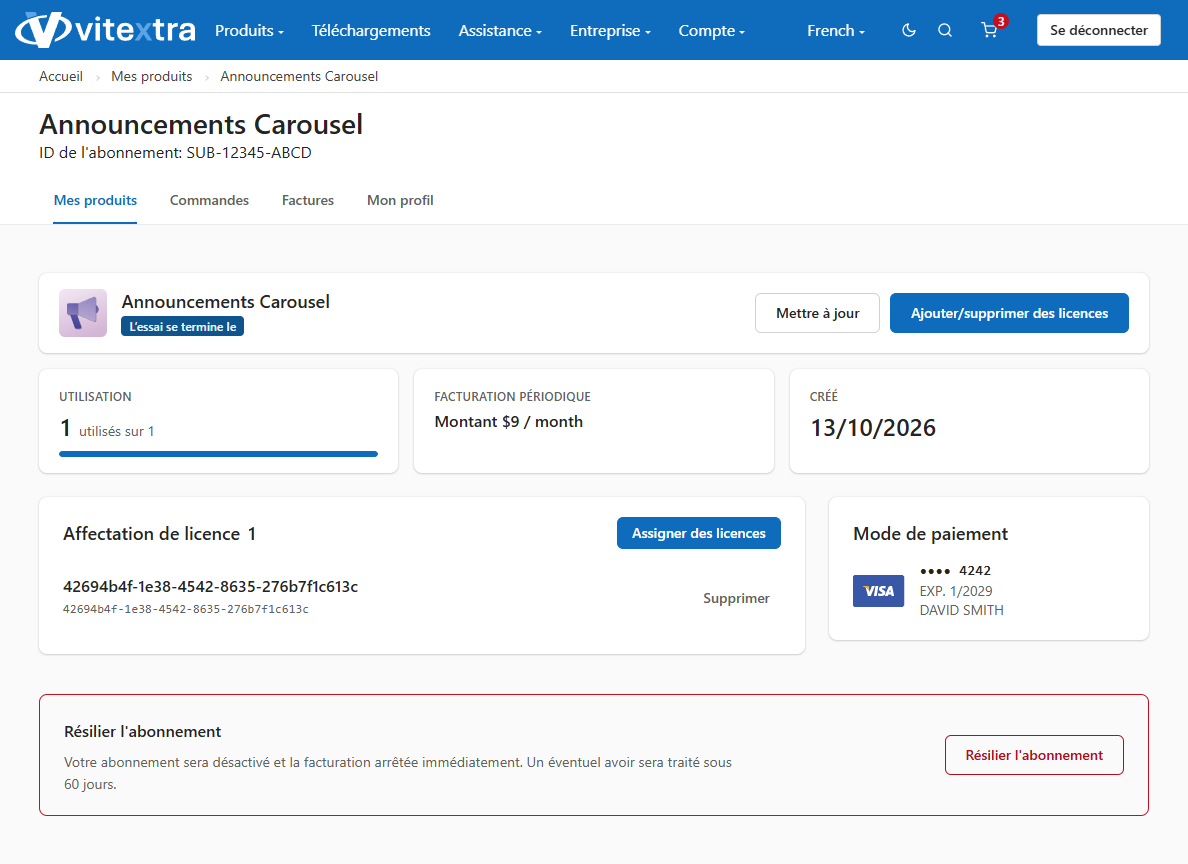Click the Affectation de licence heading
The image size is (1188, 864).
point(159,534)
